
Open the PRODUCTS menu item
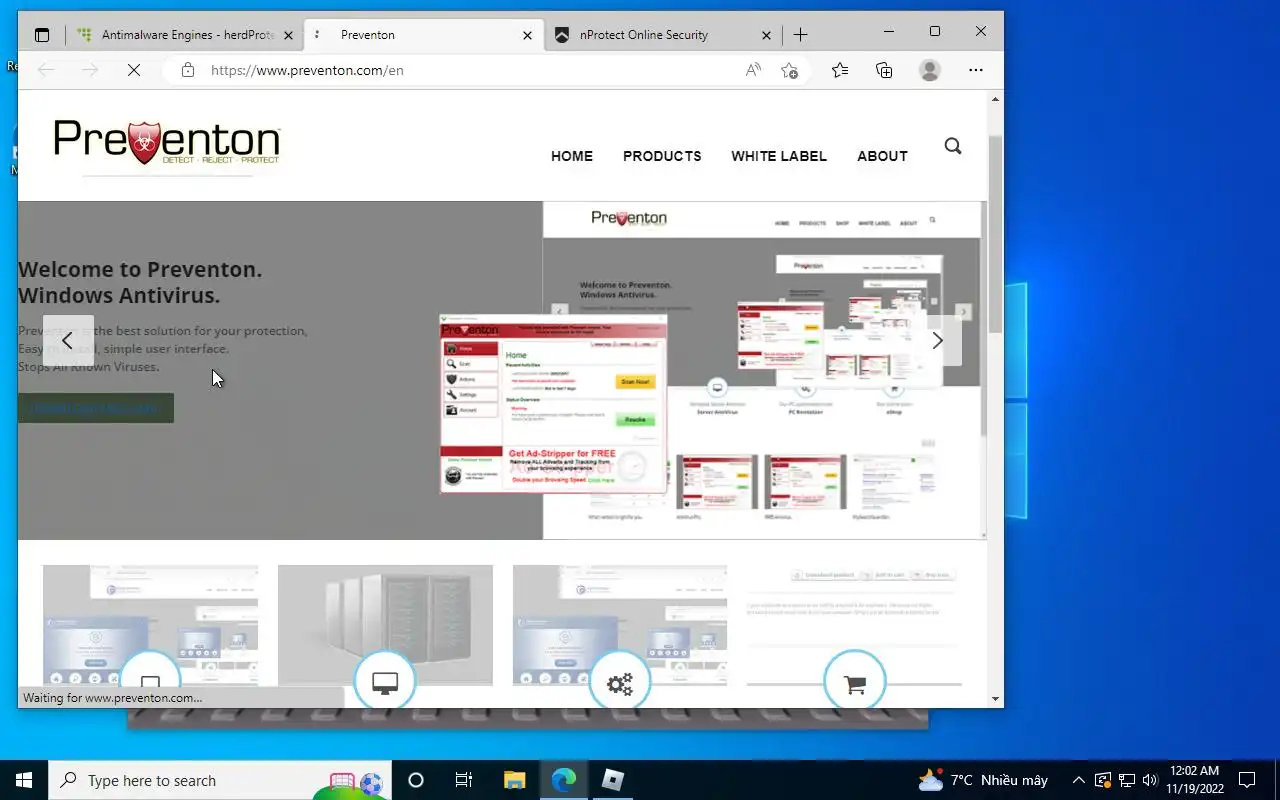(x=662, y=156)
